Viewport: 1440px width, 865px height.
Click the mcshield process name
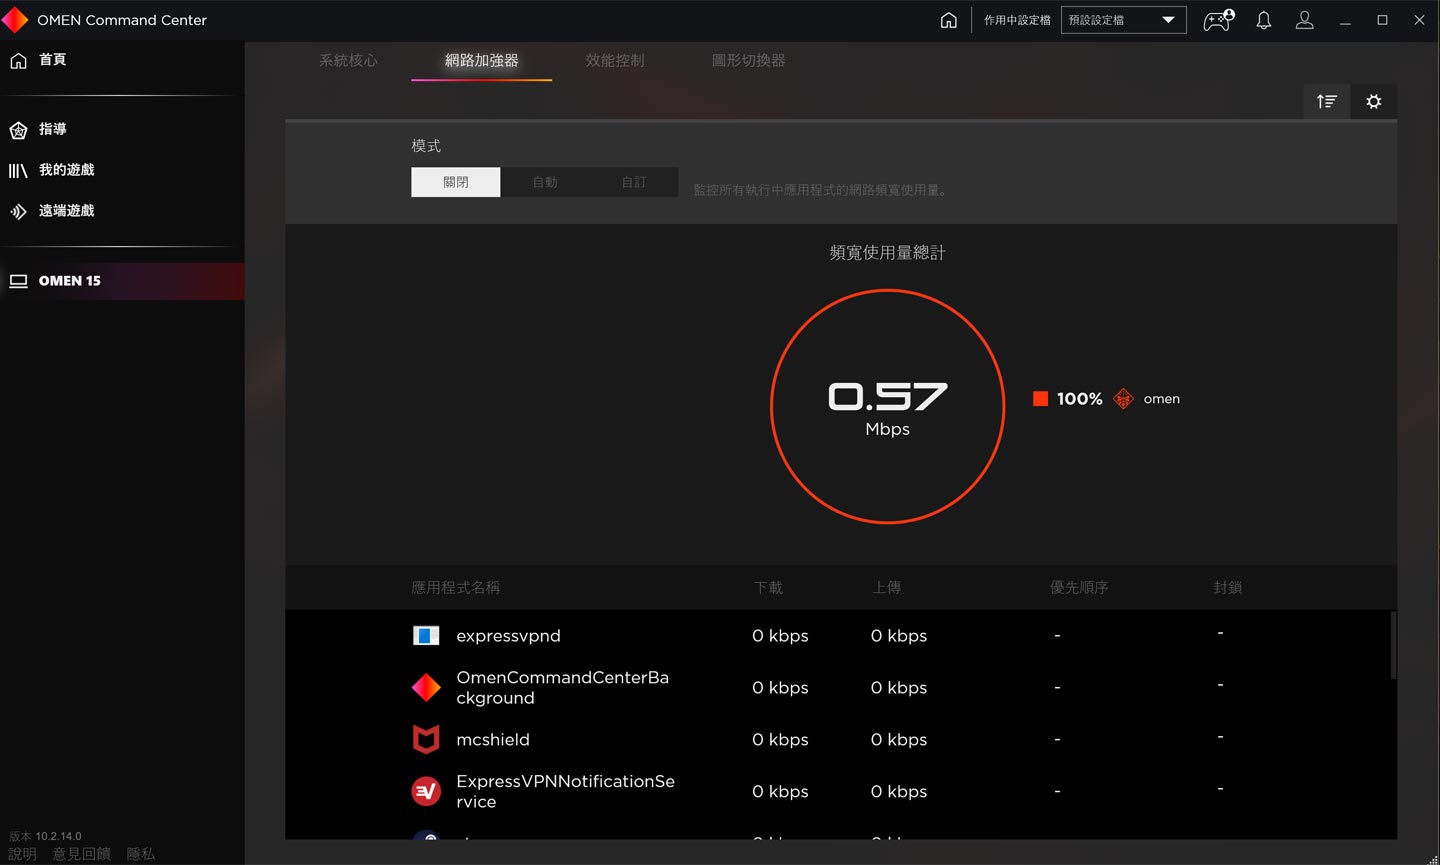pos(493,740)
